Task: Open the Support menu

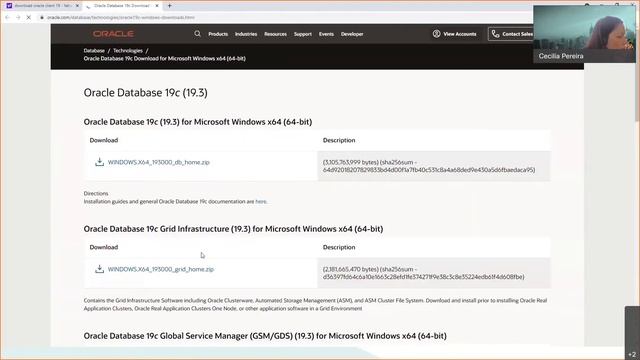Action: 303,34
